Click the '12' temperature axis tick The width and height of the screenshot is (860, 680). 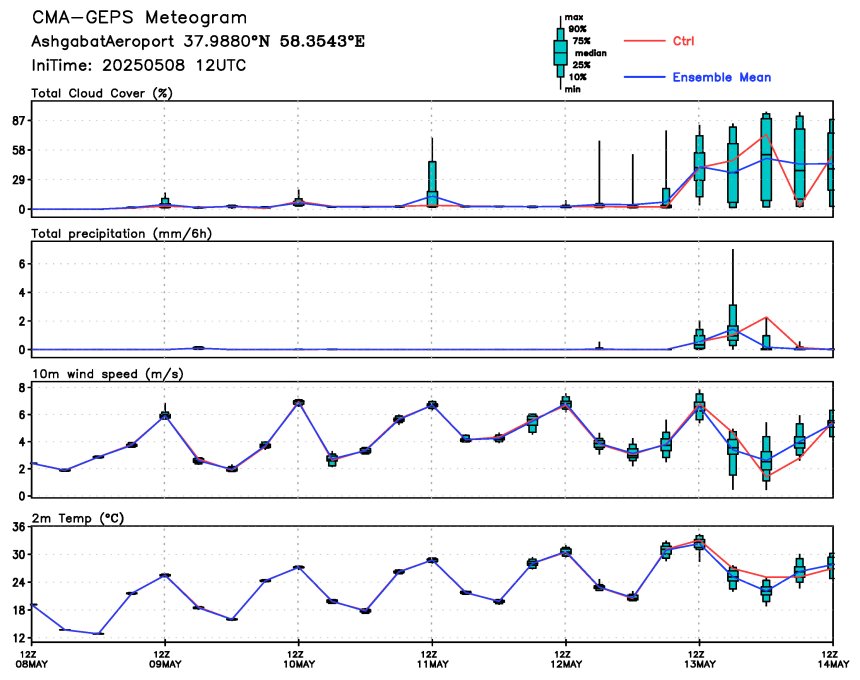18,638
